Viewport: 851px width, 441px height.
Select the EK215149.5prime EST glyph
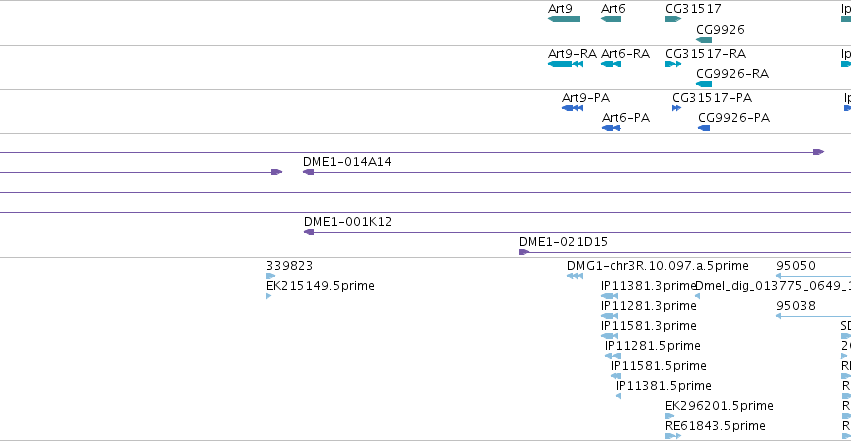tap(268, 296)
